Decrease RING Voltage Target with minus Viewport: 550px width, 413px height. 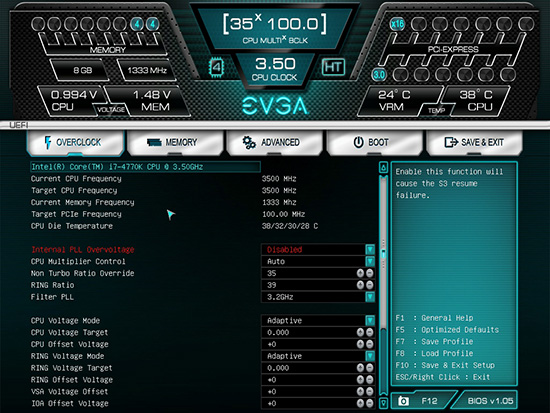(x=369, y=368)
